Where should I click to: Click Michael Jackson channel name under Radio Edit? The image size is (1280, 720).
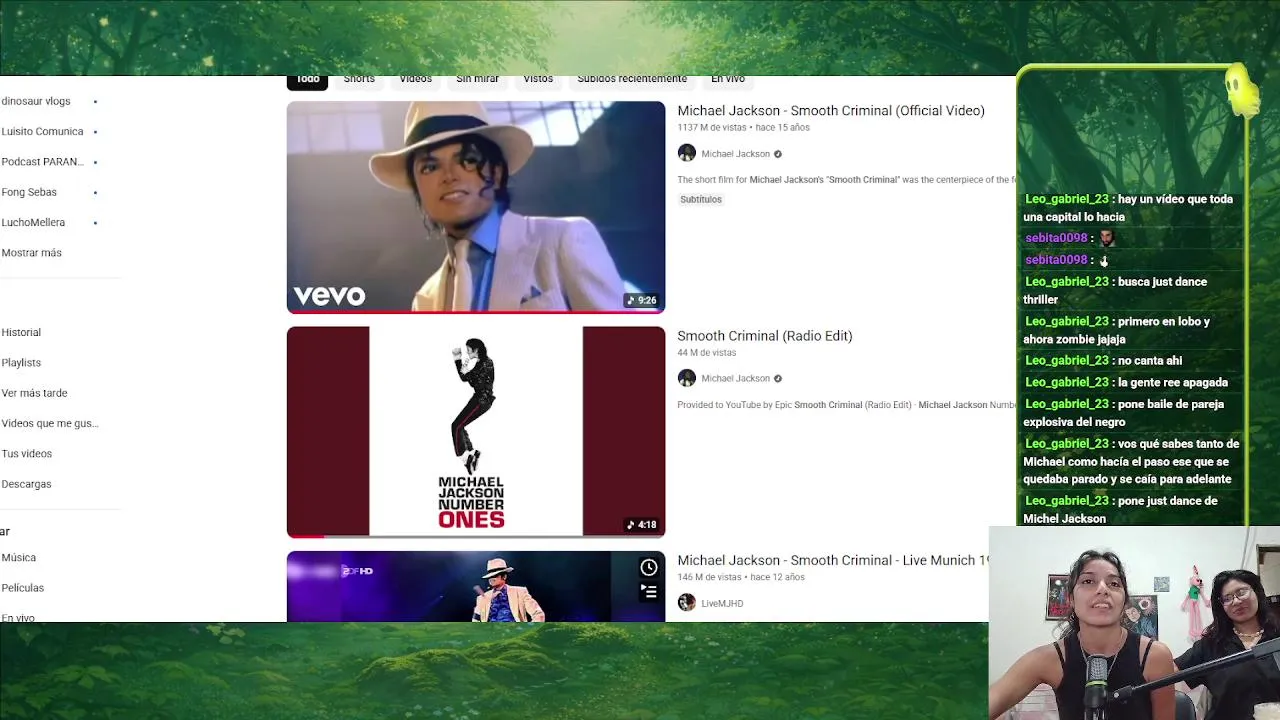[x=735, y=379]
